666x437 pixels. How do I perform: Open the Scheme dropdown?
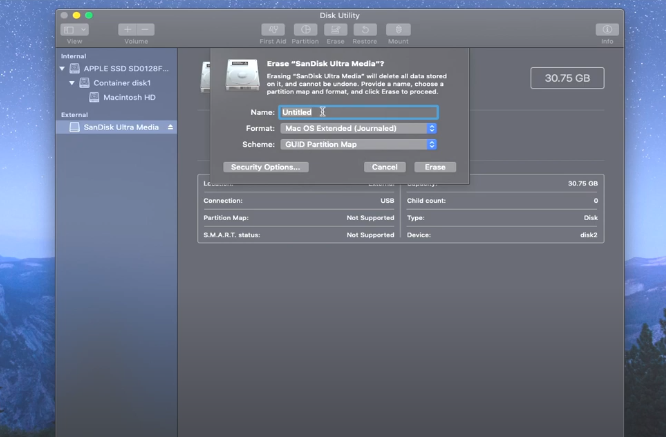pos(358,144)
